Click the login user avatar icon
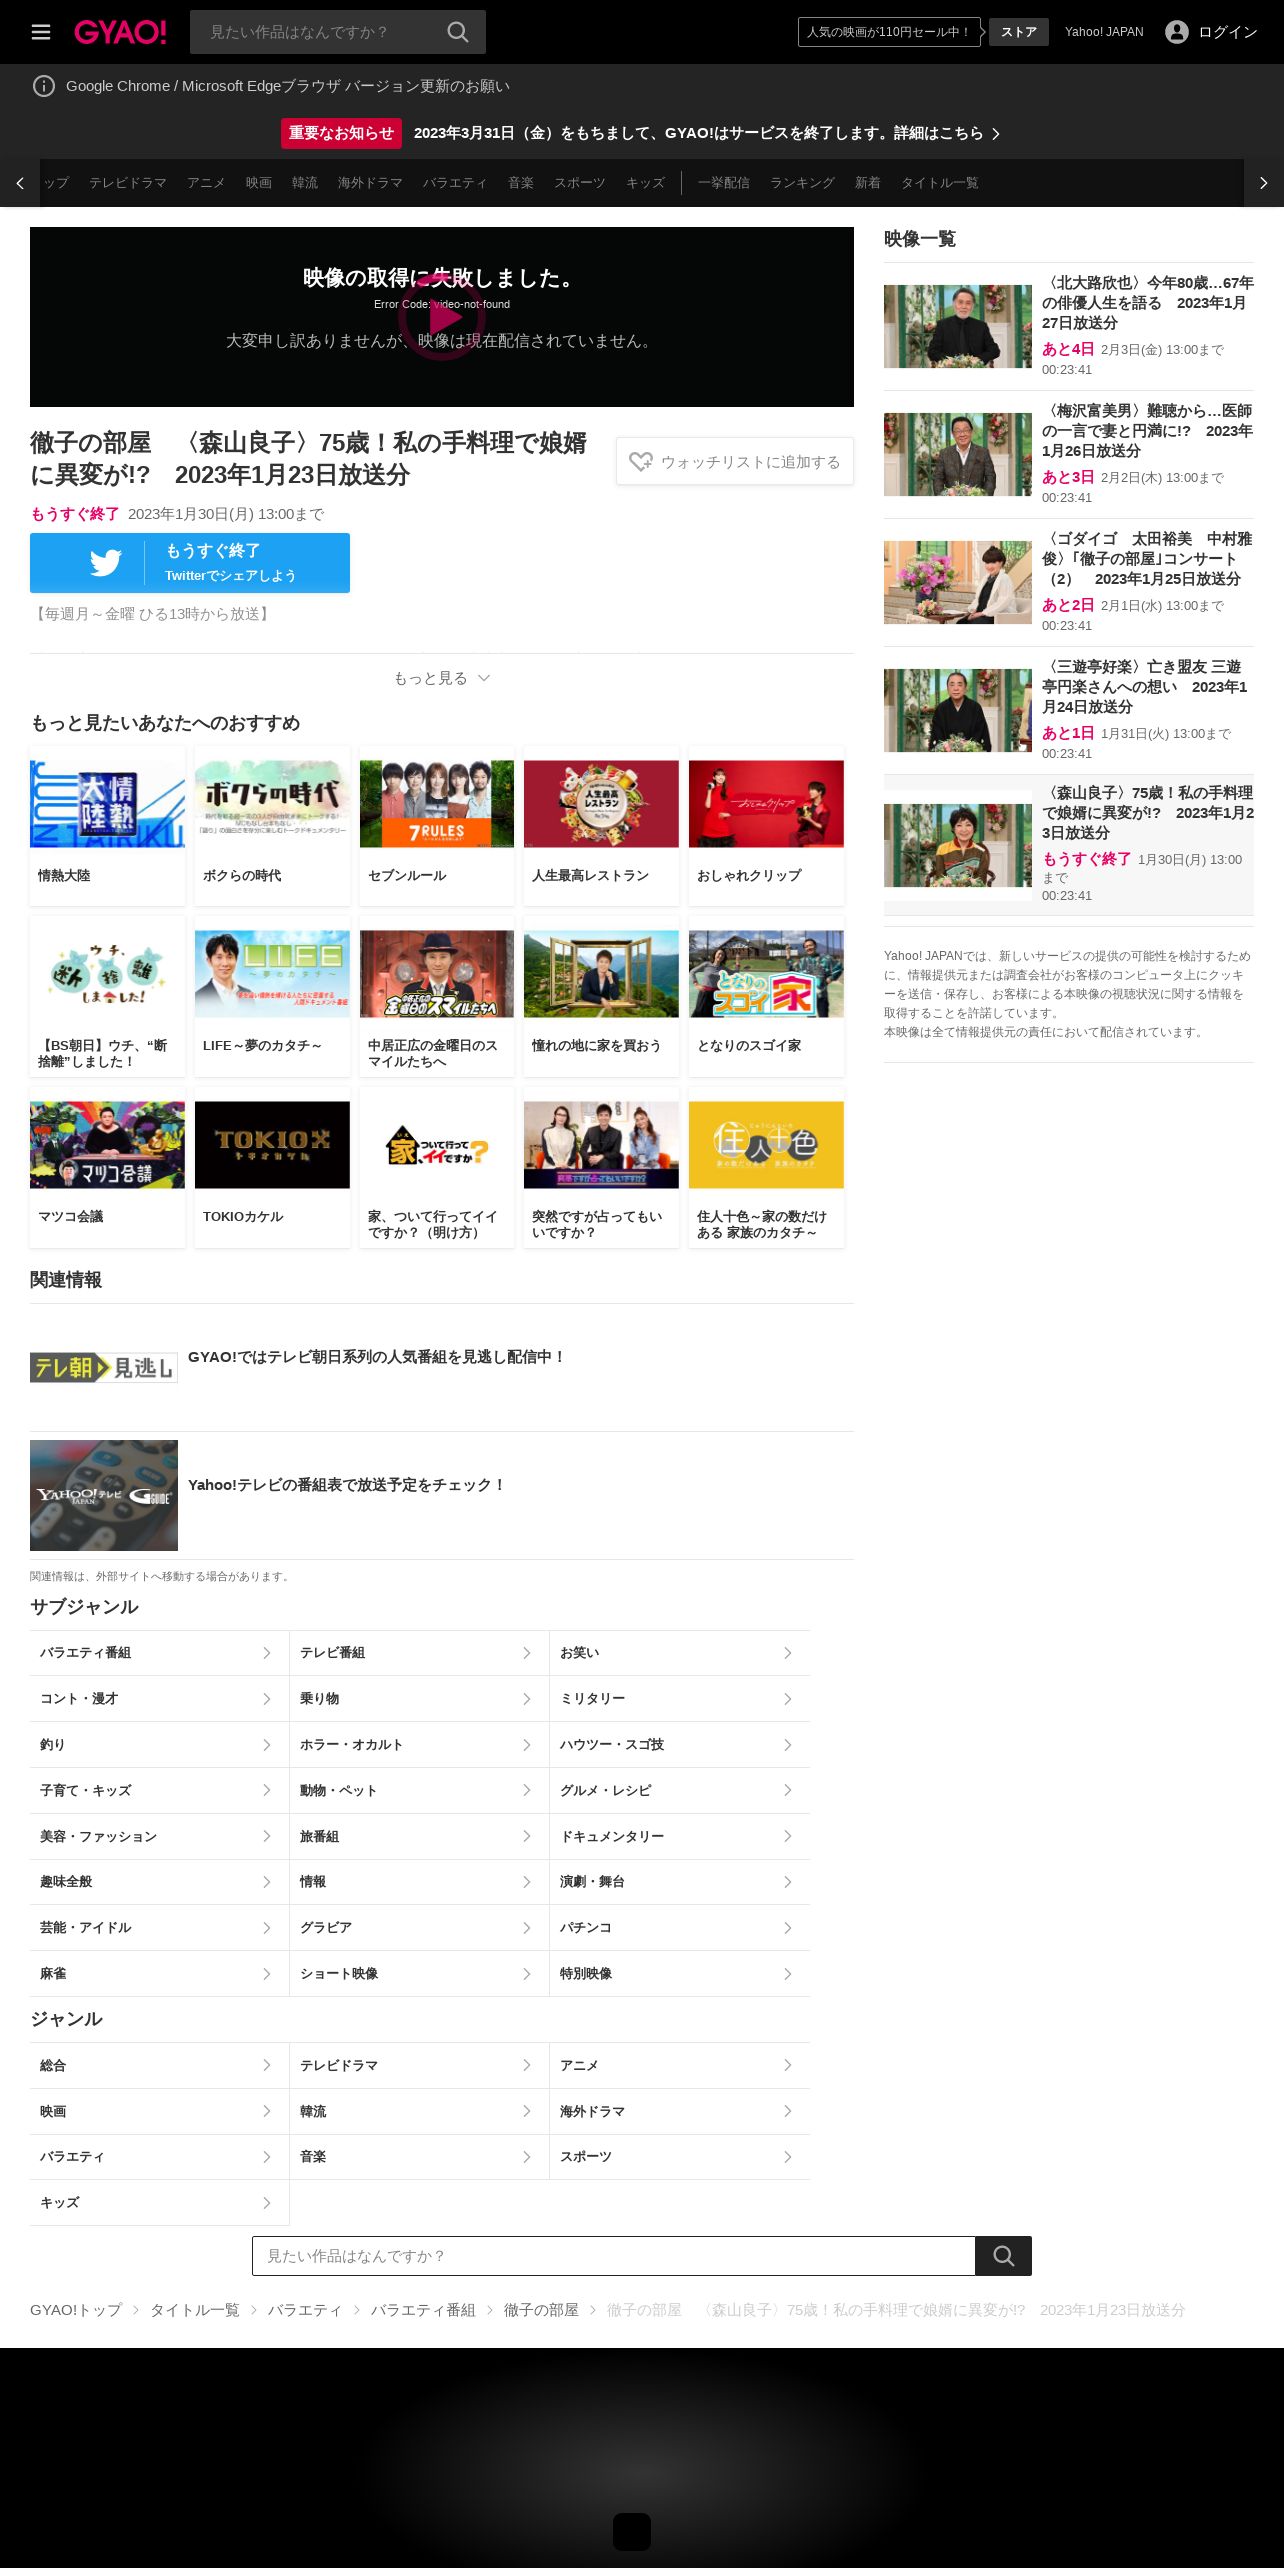The height and width of the screenshot is (2568, 1284). 1177,32
